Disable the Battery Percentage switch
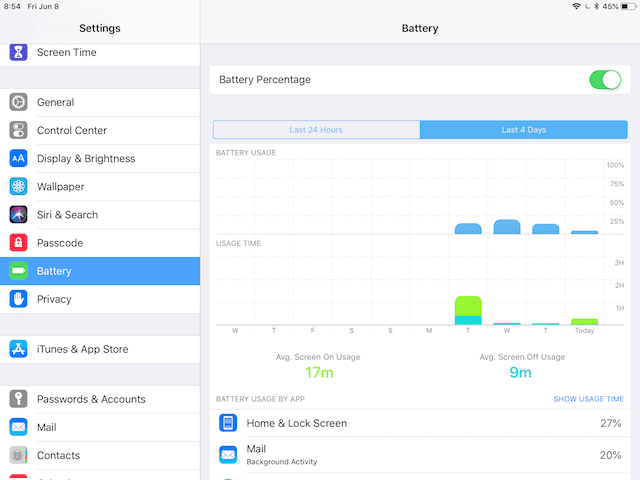This screenshot has width=640, height=480. (604, 80)
